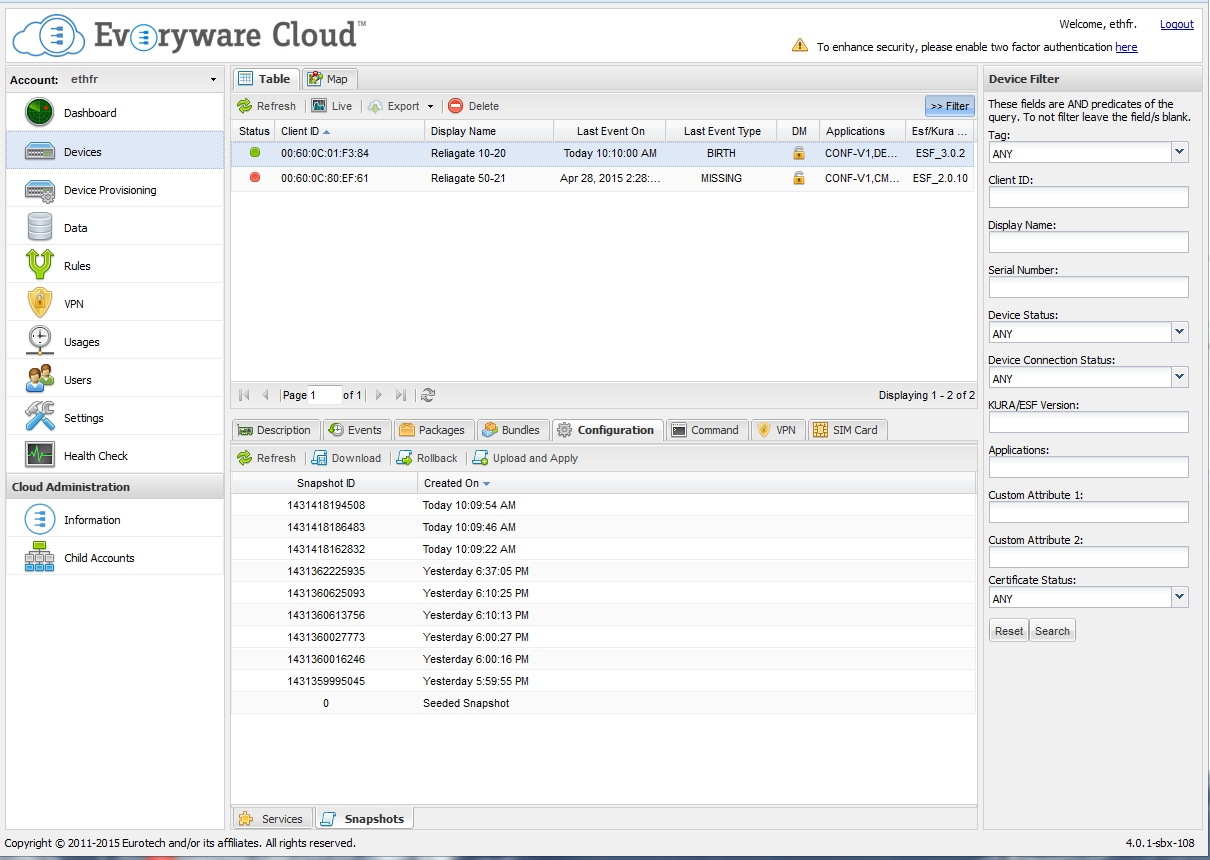Viewport: 1210px width, 860px height.
Task: Click Upload and Apply
Action: 525,458
